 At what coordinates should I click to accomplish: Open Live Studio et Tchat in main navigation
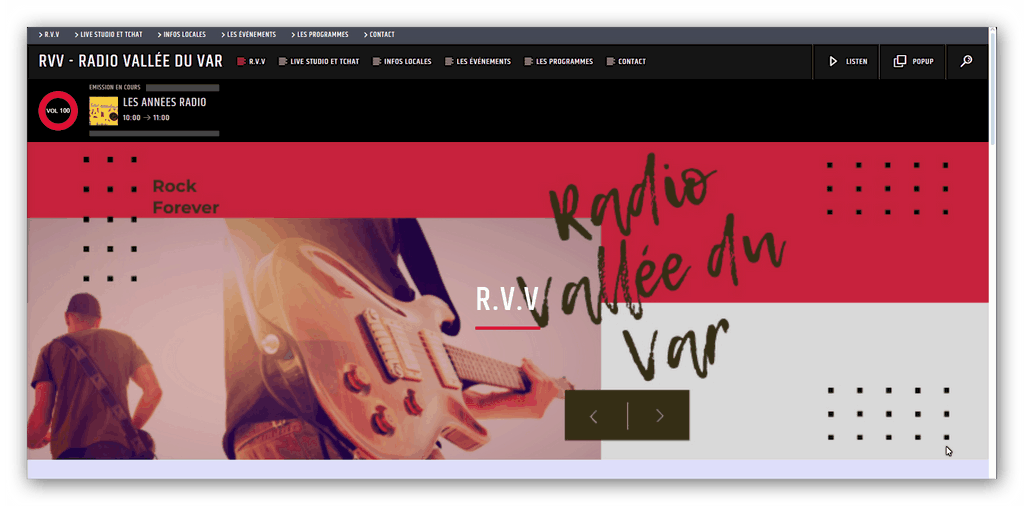pyautogui.click(x=319, y=61)
